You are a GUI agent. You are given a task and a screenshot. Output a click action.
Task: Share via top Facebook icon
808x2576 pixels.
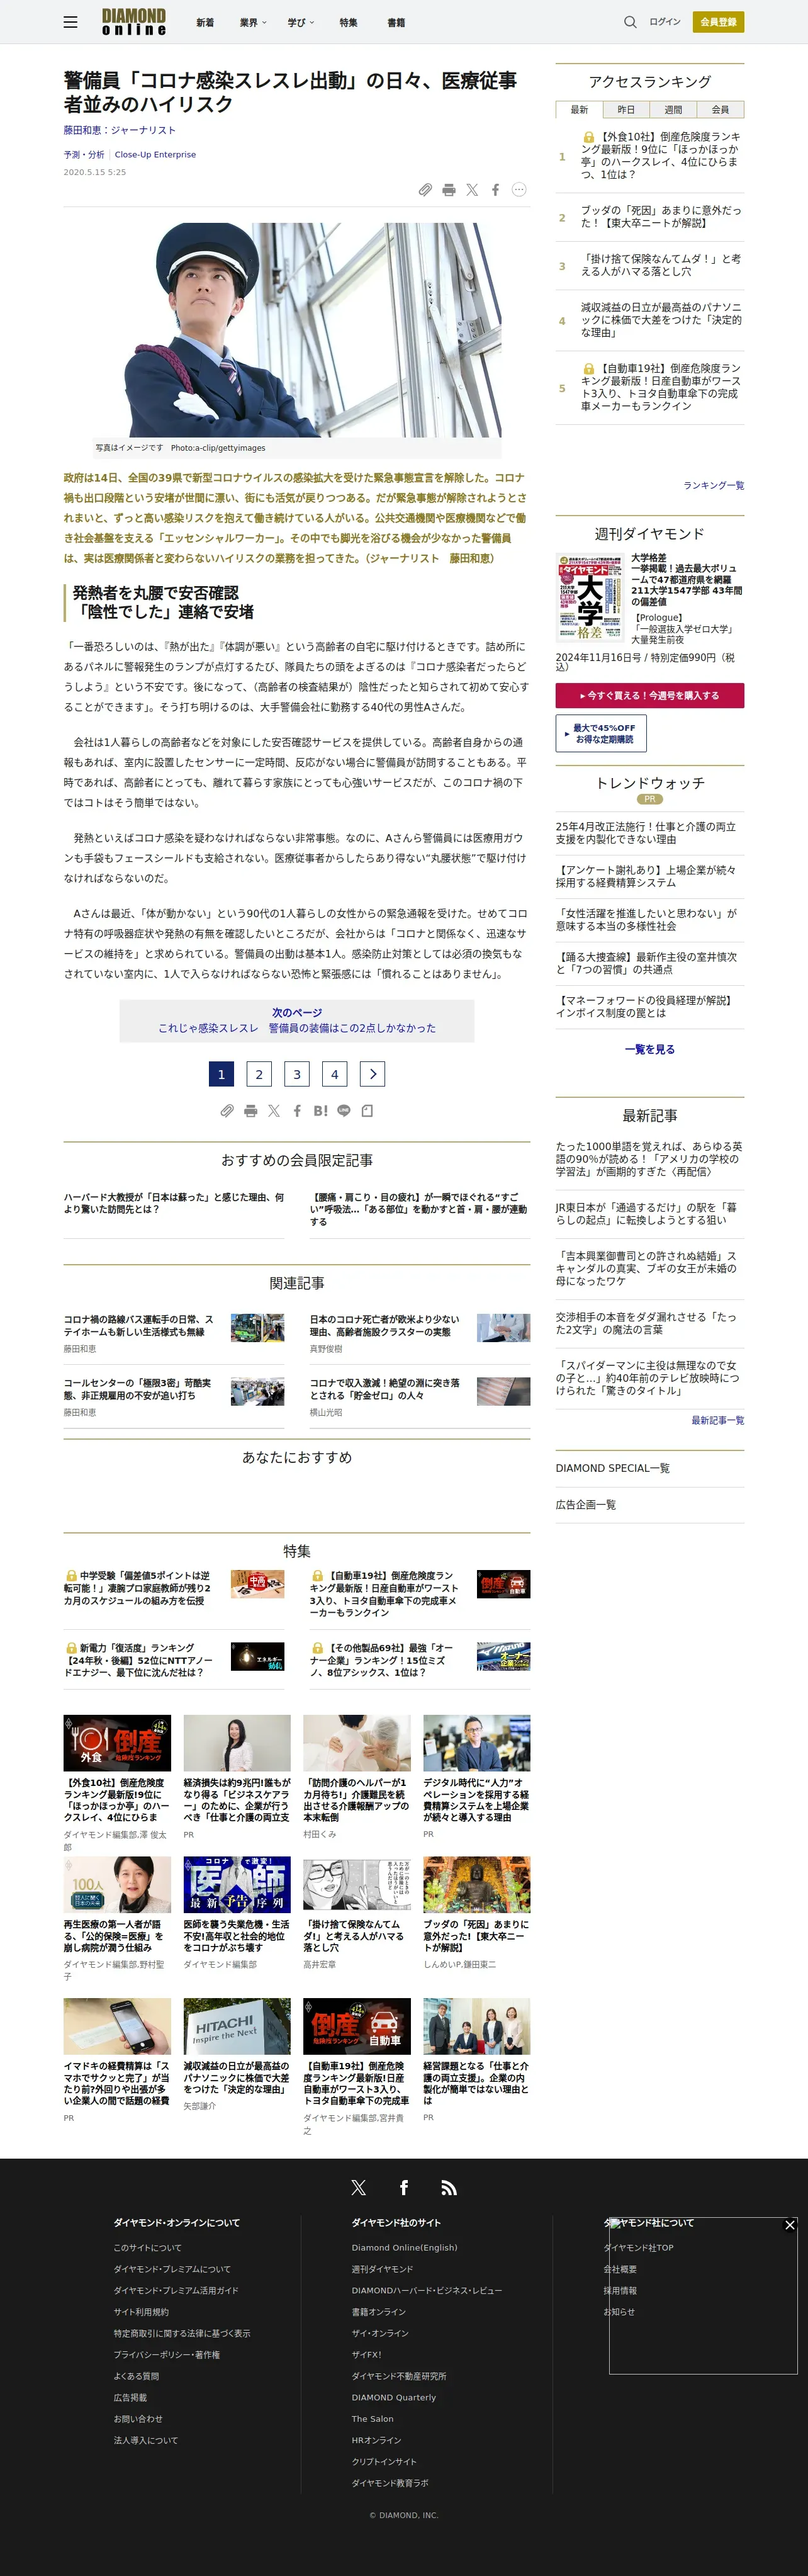tap(495, 190)
